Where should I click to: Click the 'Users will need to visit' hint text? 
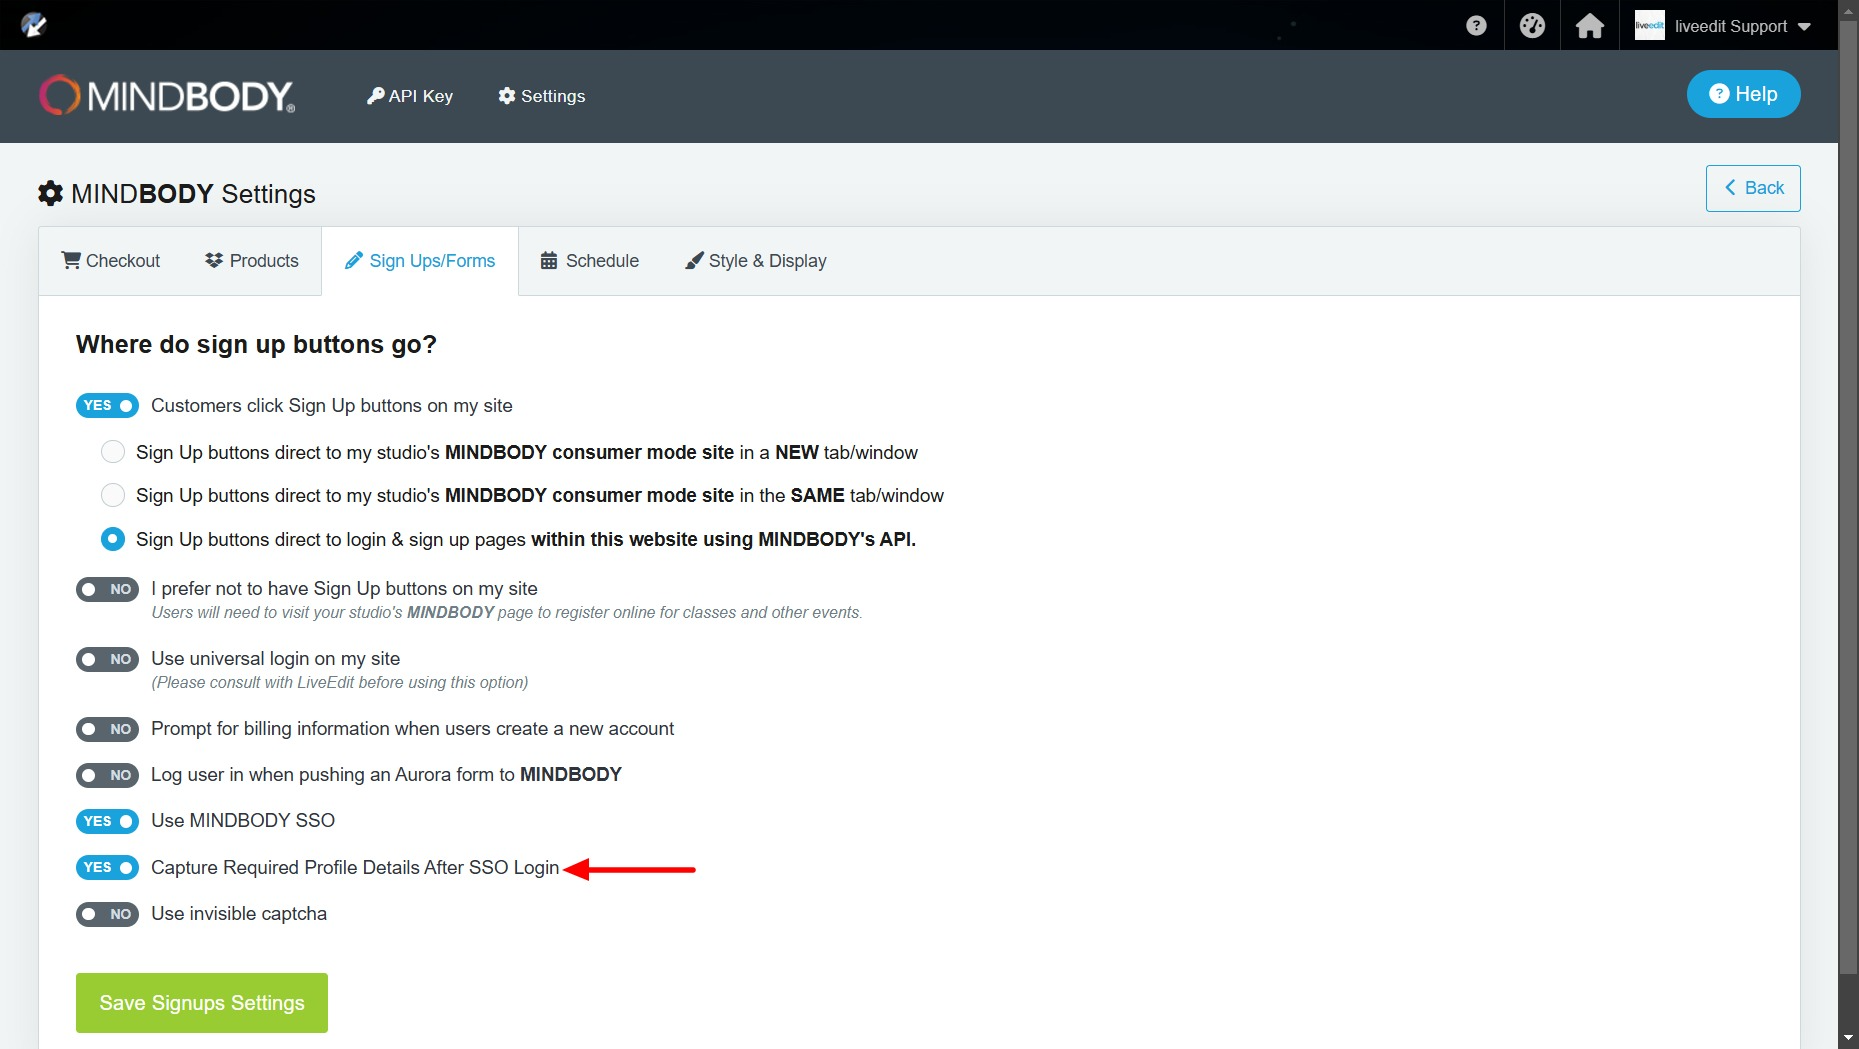[506, 613]
